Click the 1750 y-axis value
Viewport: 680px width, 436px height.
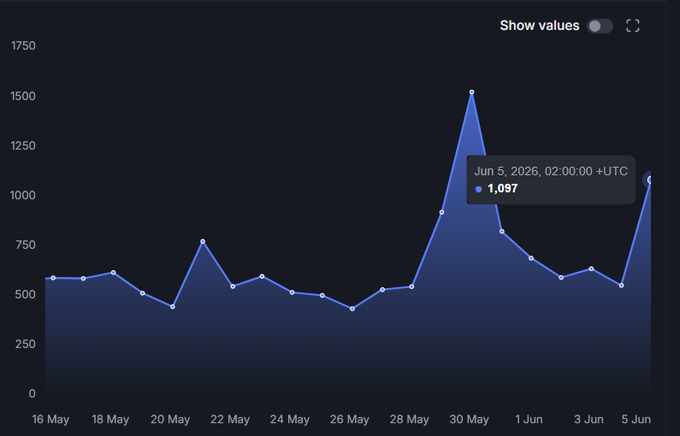[x=23, y=46]
